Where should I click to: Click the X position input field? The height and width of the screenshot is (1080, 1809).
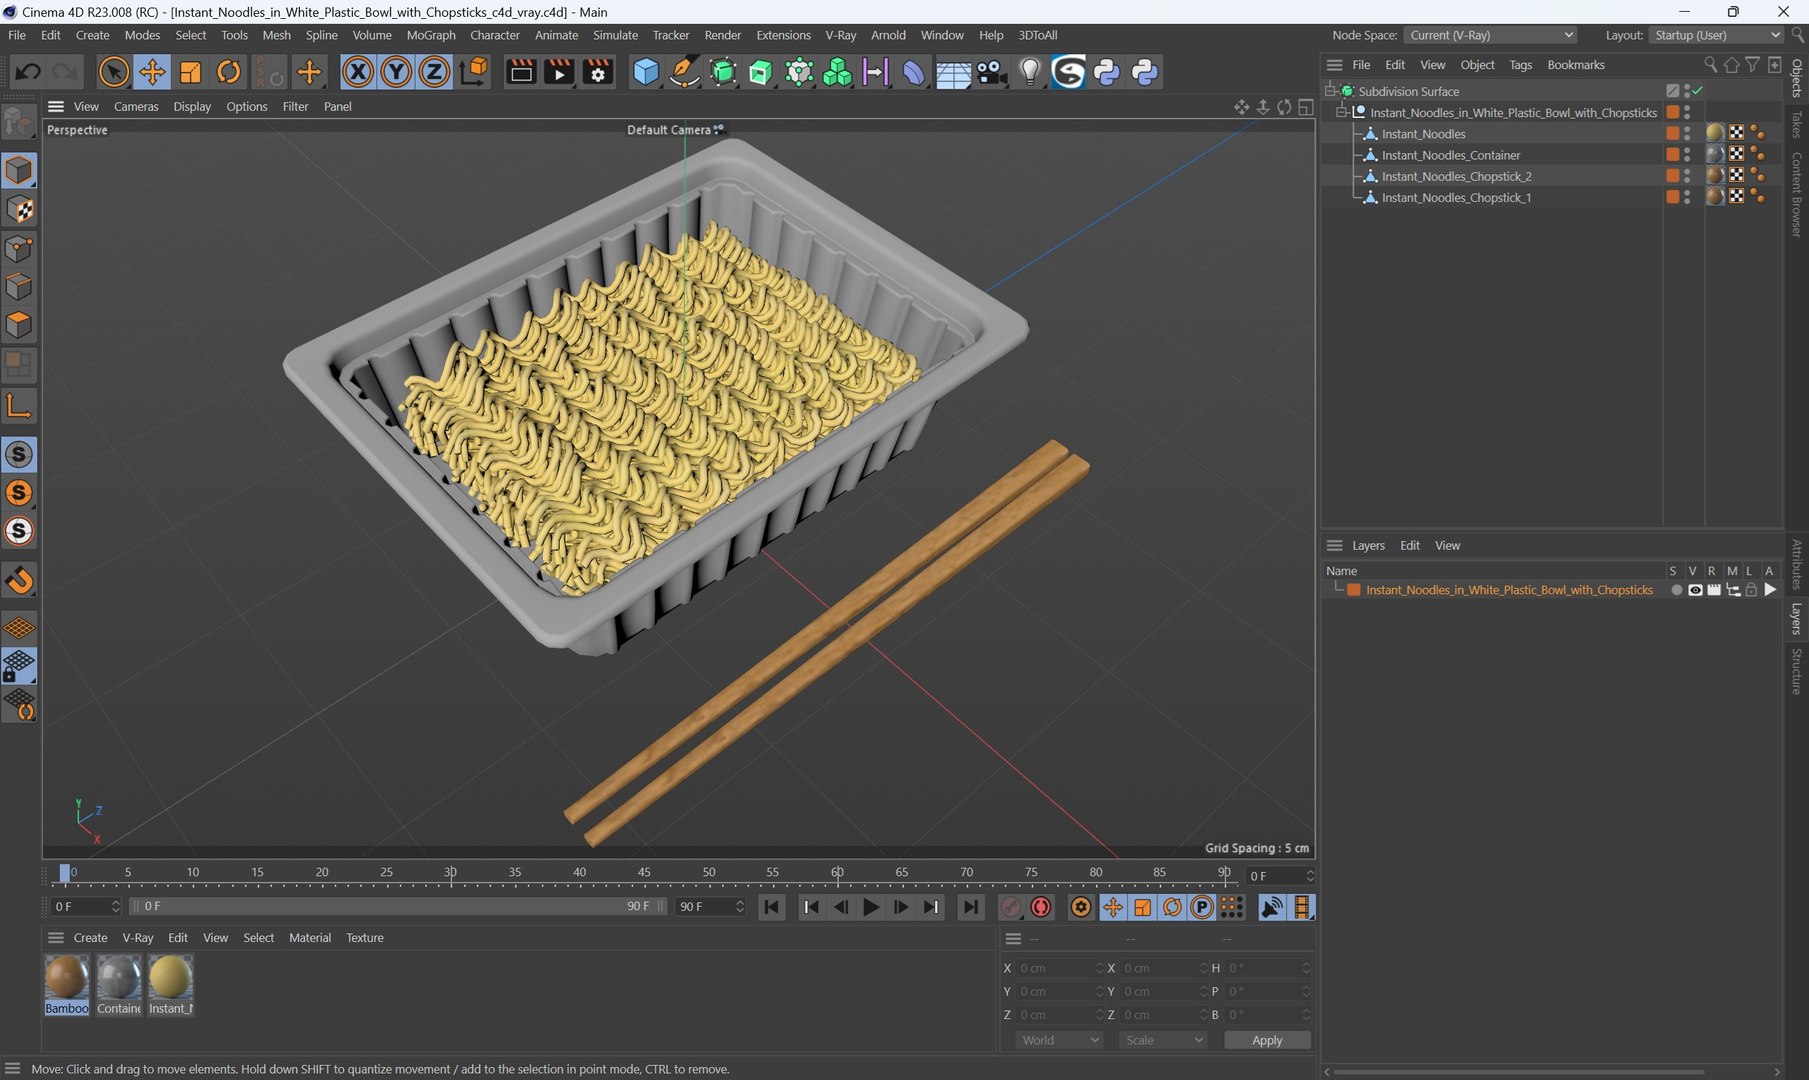(1059, 968)
